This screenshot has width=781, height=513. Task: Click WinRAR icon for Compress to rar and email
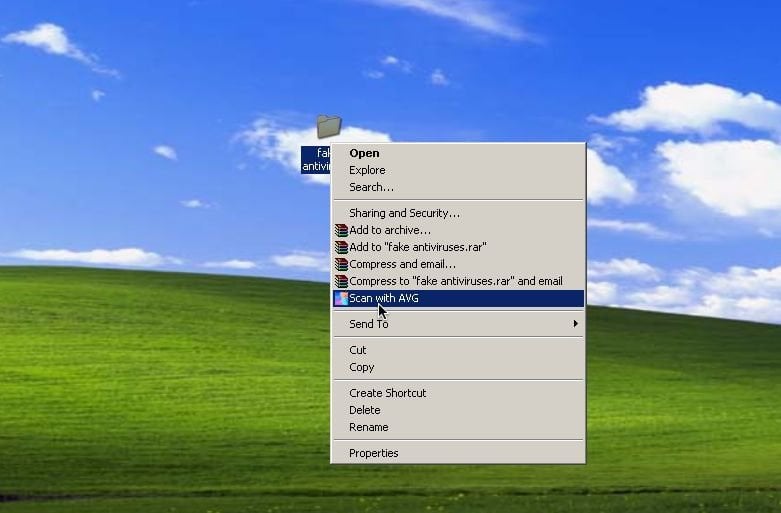341,281
